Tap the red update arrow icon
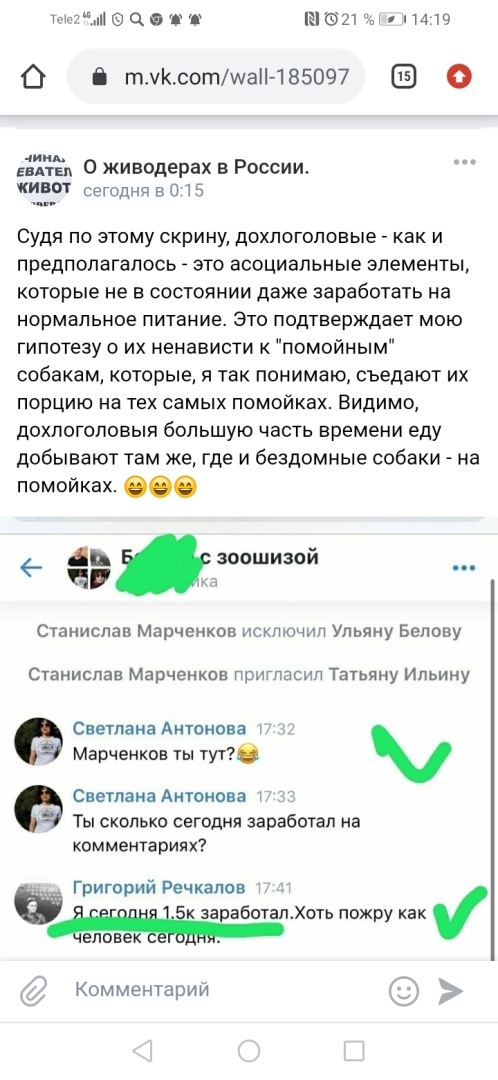498x1080 pixels. point(459,76)
